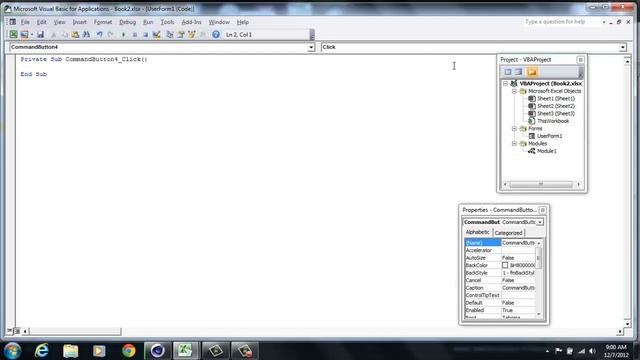Open the Edit menu

(42, 22)
